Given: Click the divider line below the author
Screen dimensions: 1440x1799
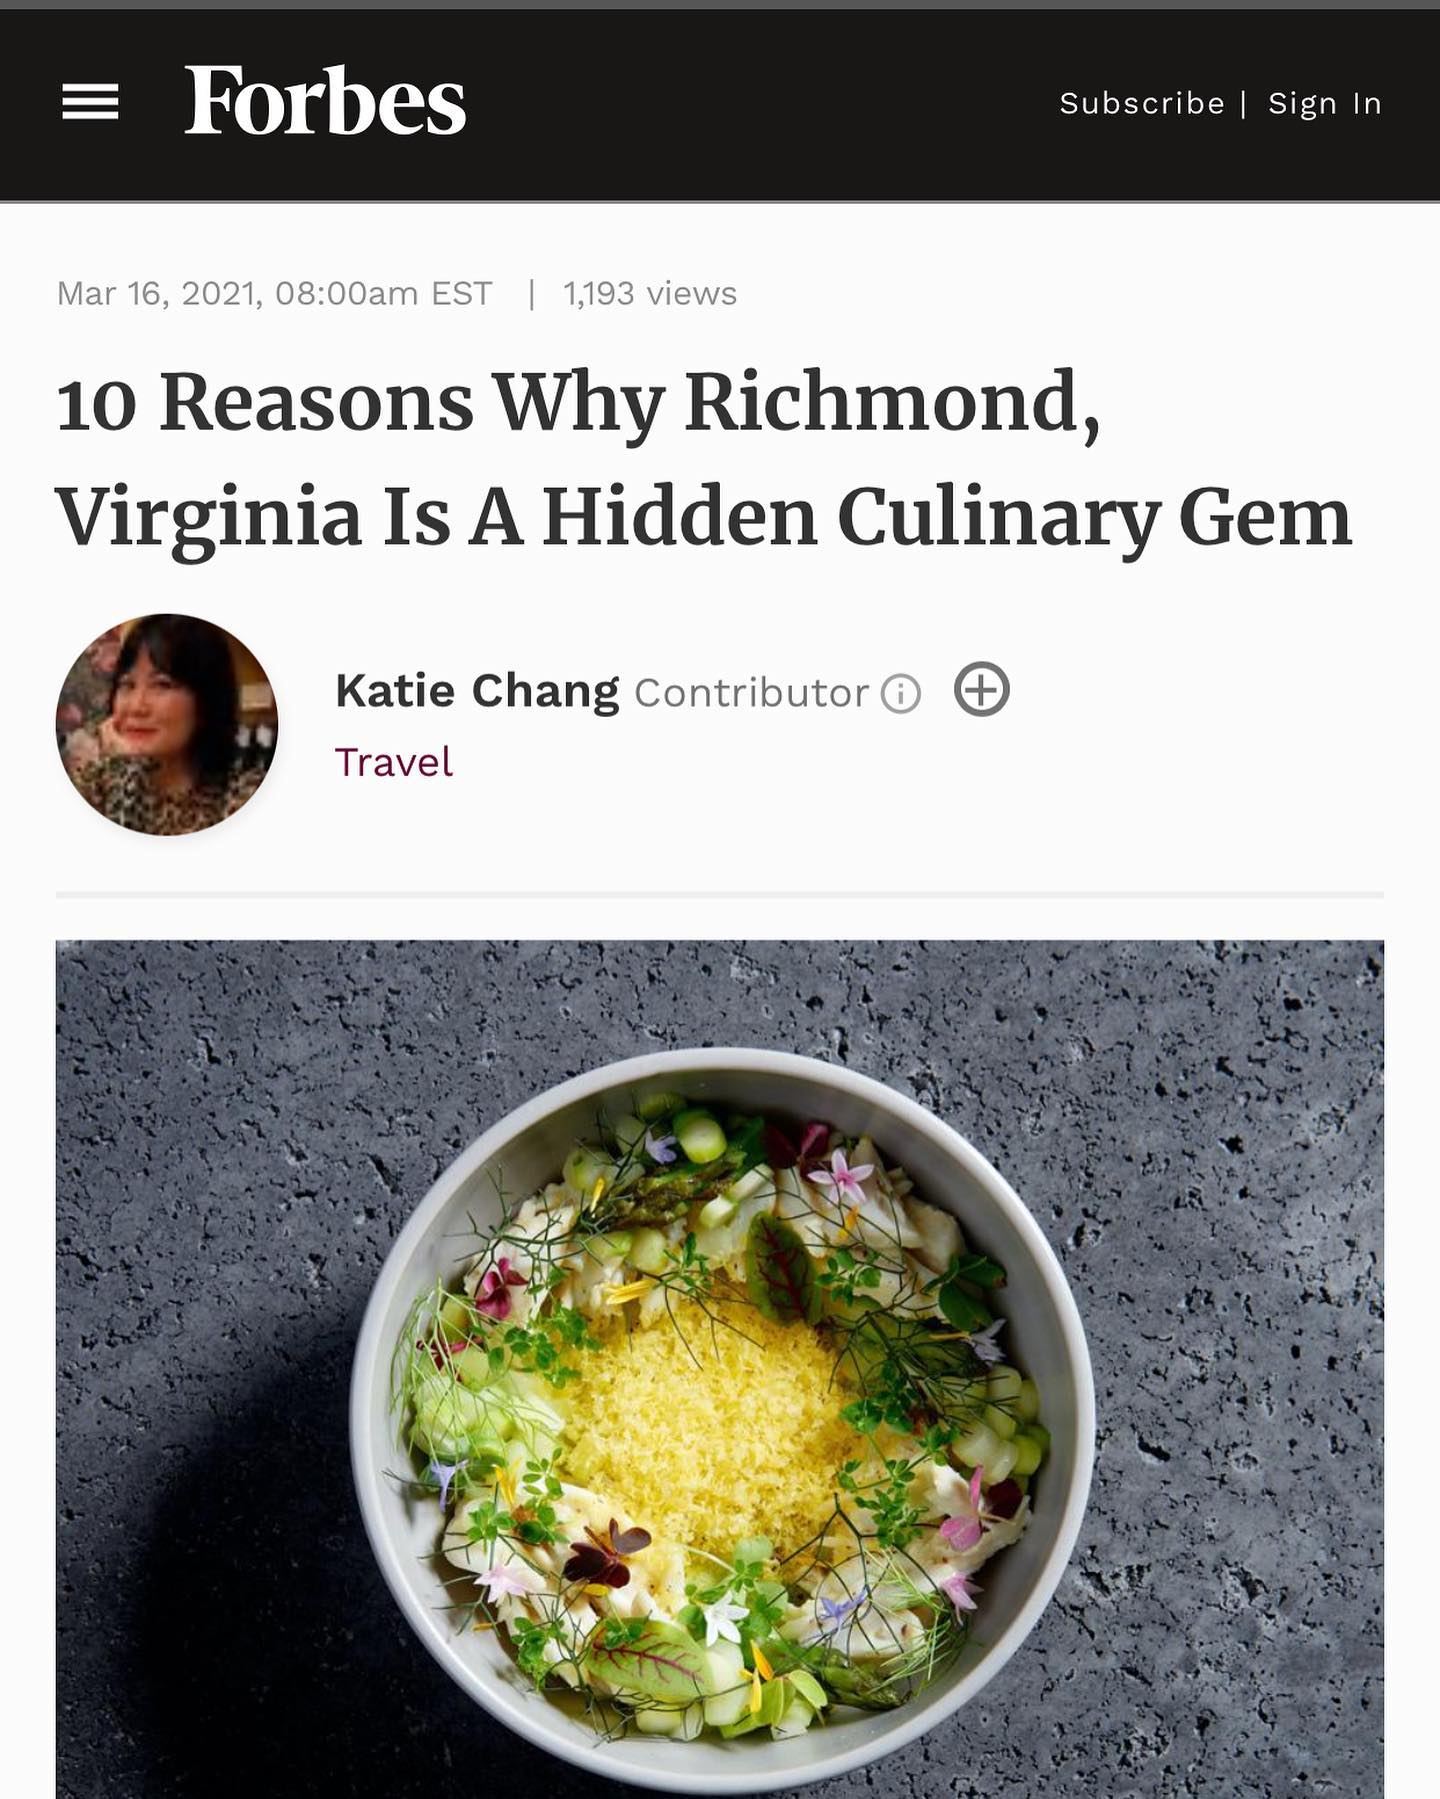Looking at the screenshot, I should [x=720, y=894].
